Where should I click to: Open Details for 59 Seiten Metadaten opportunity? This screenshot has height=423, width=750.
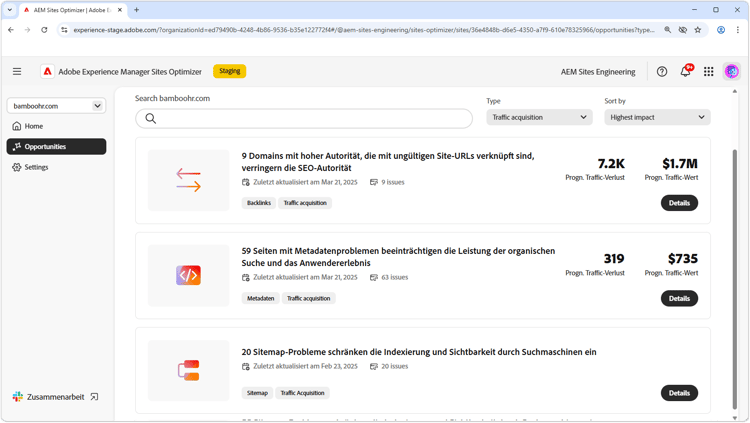click(x=679, y=298)
